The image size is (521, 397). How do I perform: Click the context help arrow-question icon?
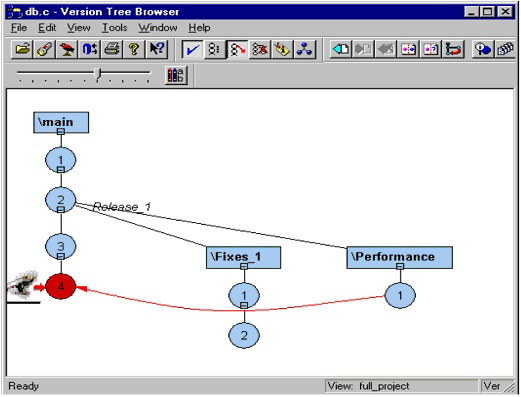pos(157,49)
